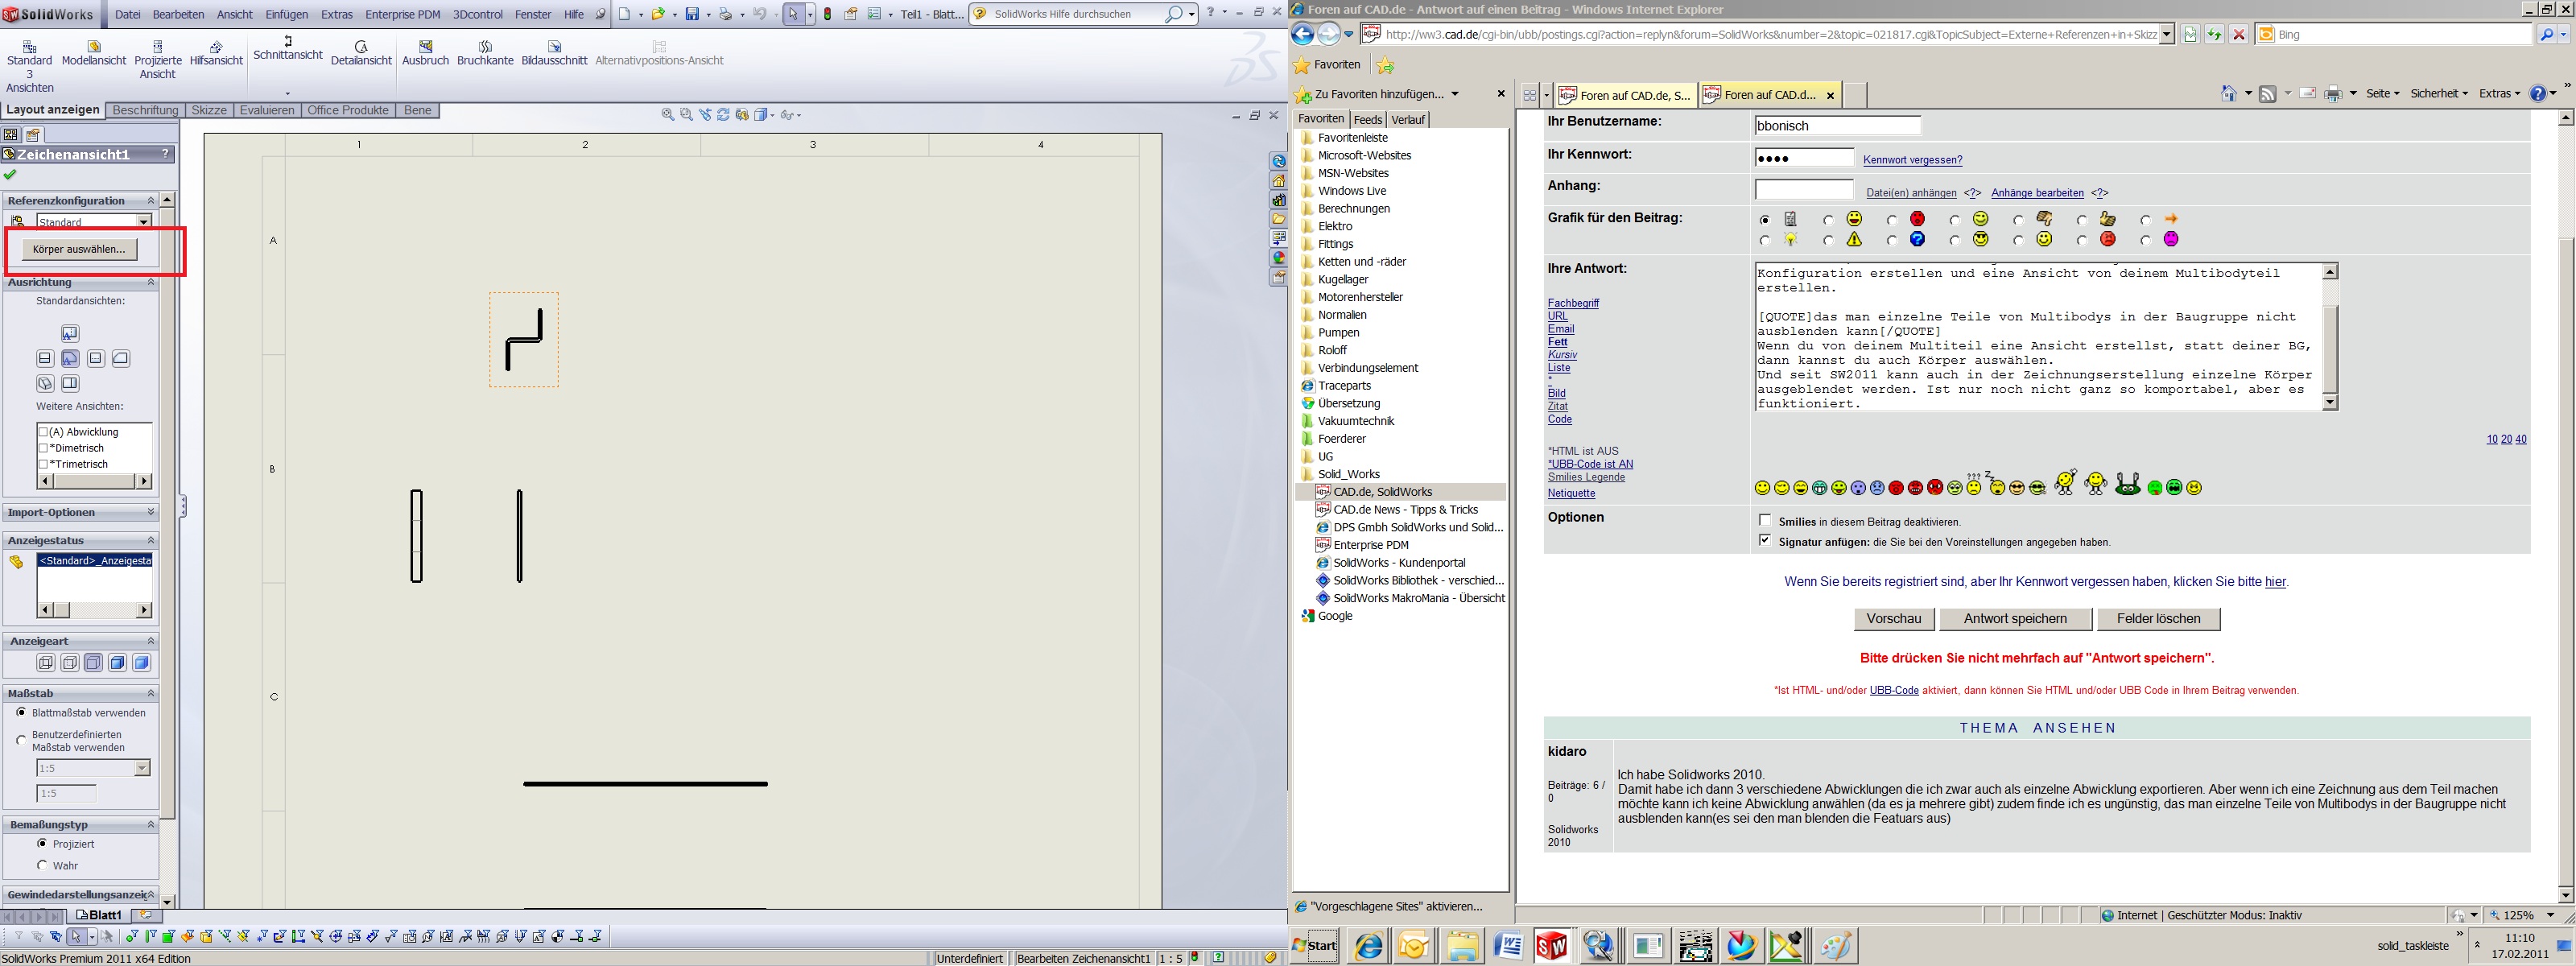Screen dimensions: 2576x966
Task: Click the Antwort speichern button
Action: tap(2015, 619)
